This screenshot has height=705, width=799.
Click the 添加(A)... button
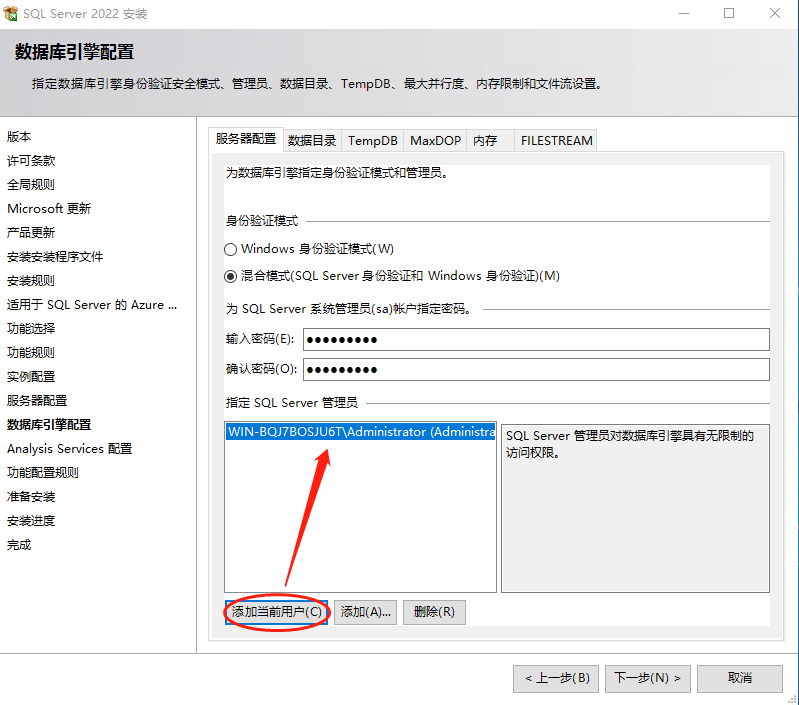point(365,612)
